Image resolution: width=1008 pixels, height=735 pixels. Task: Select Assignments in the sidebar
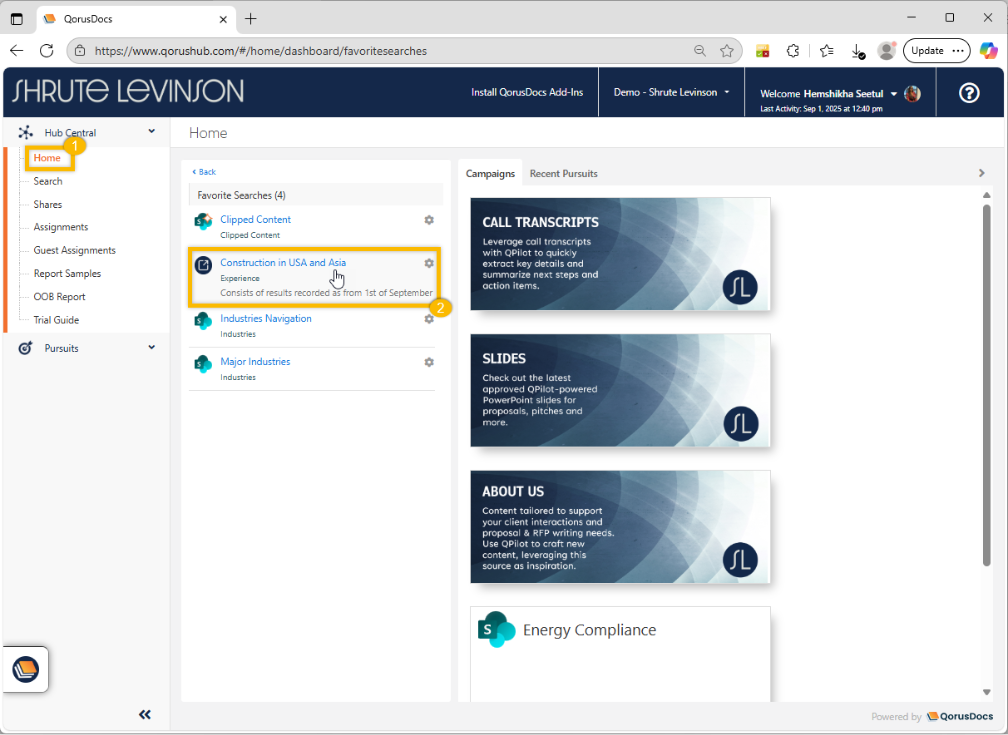tap(60, 227)
